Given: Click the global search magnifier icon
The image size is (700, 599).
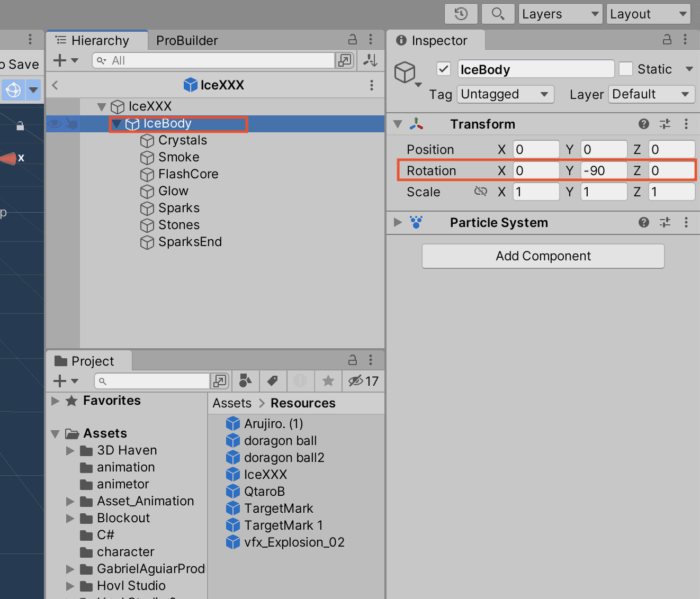Looking at the screenshot, I should click(497, 14).
